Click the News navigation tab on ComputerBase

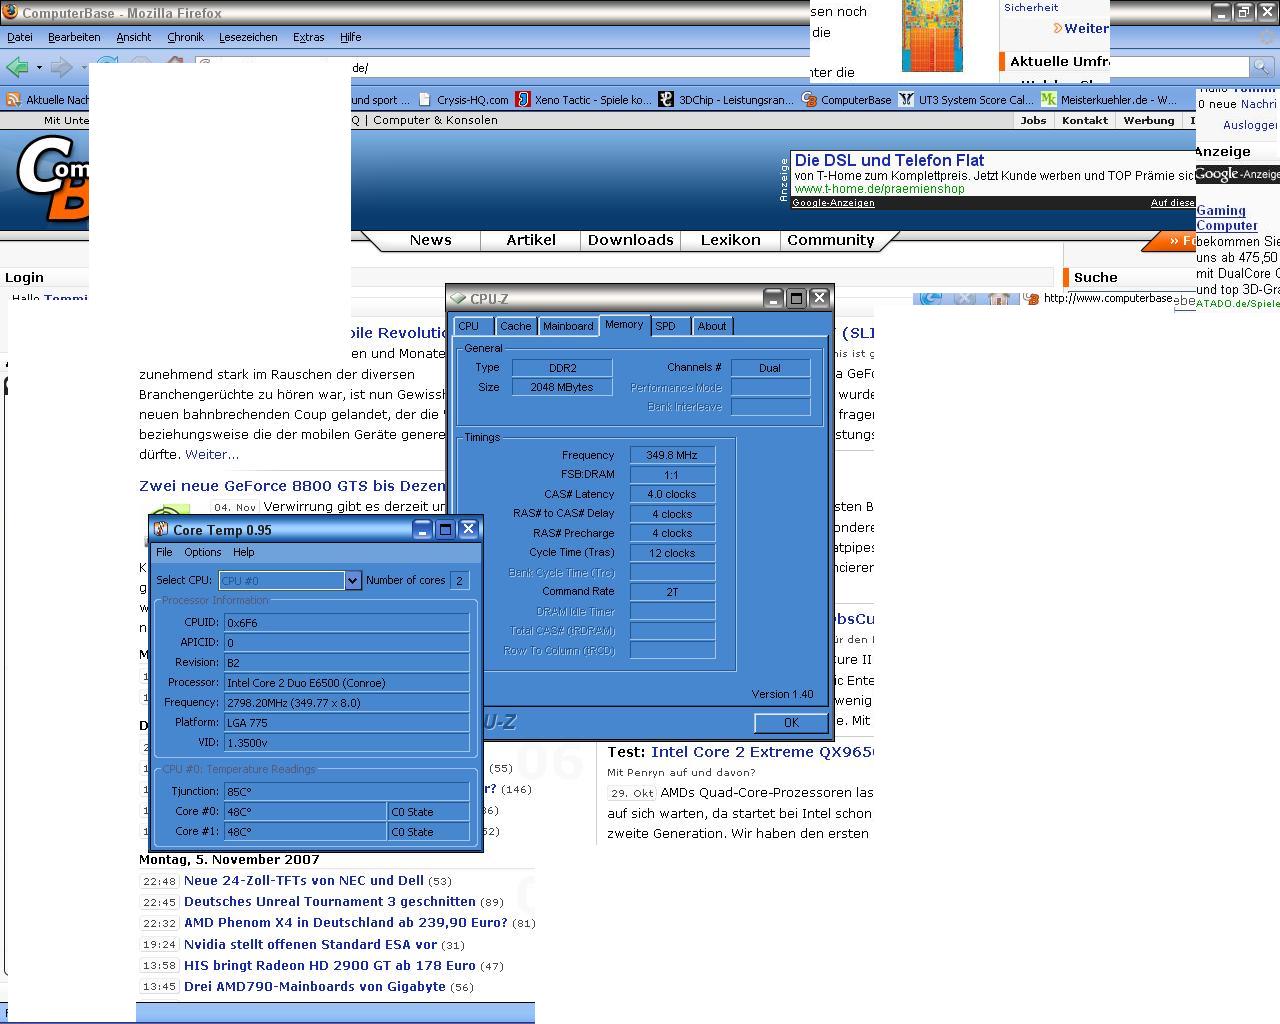tap(431, 240)
